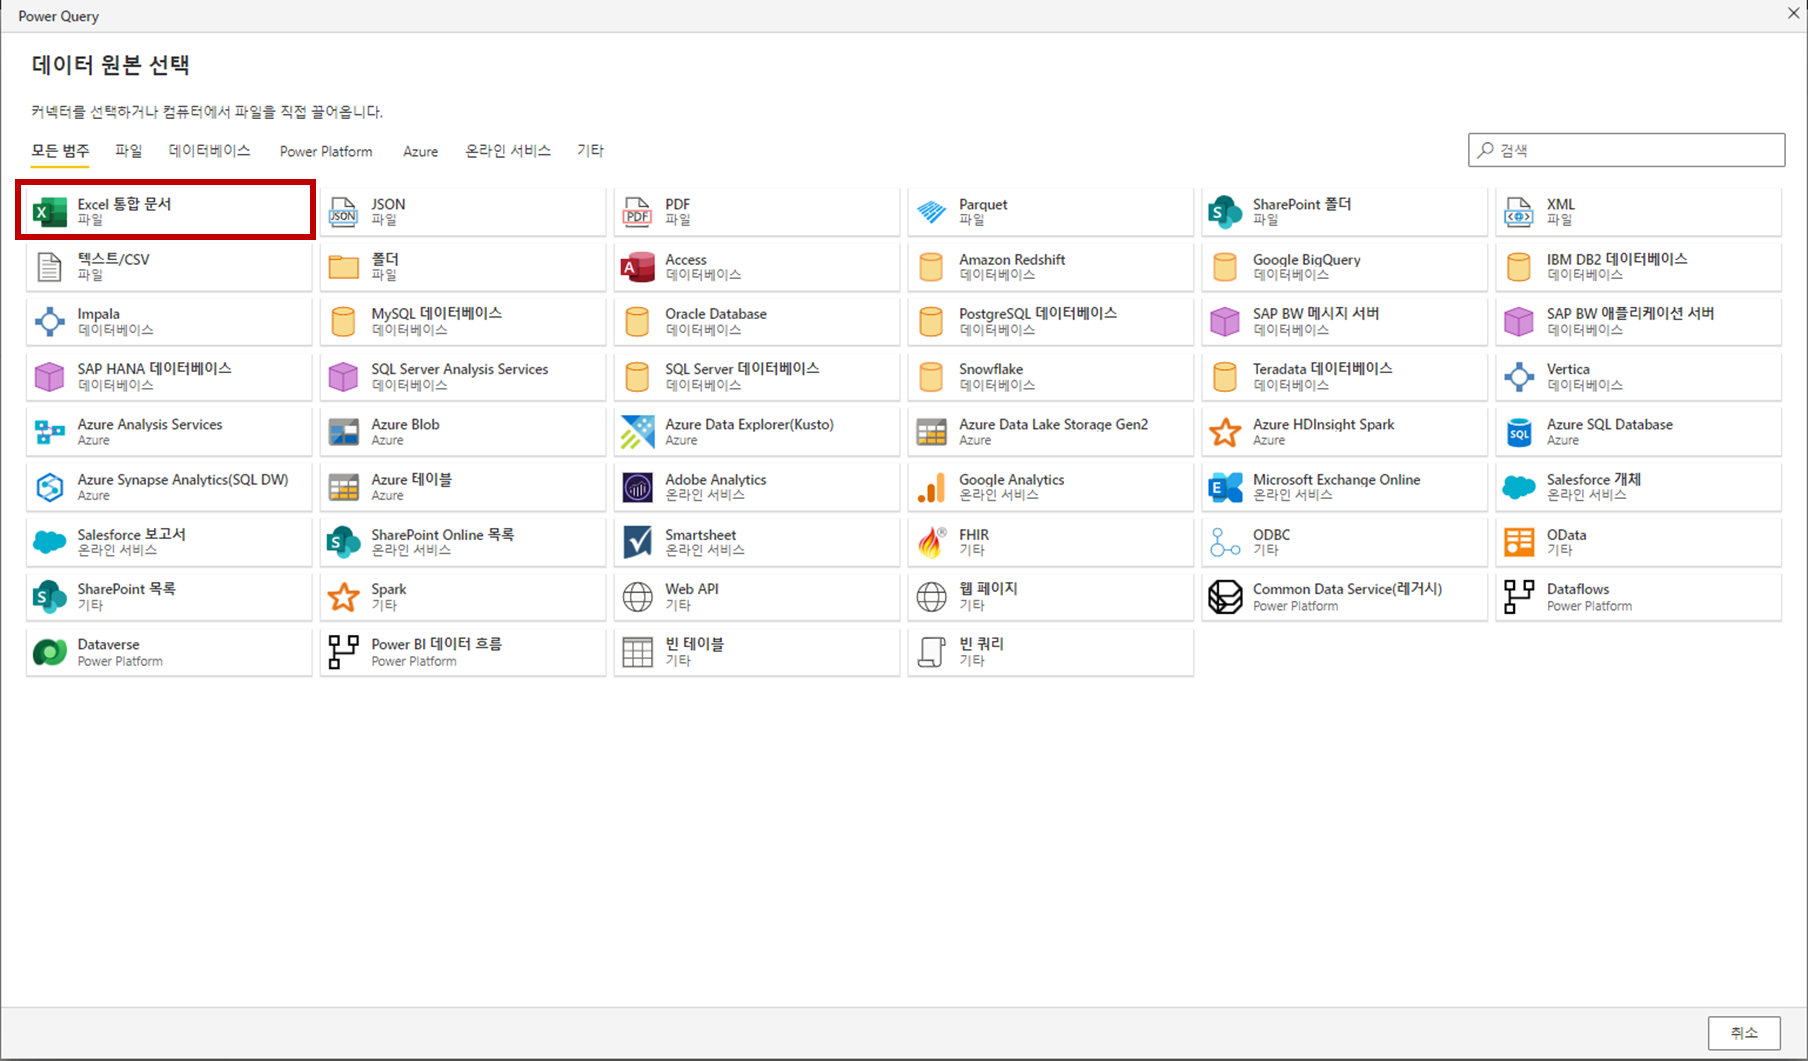Pick the 빈 쿼리 script icon
Screen dimensions: 1808x1061
(x=931, y=652)
